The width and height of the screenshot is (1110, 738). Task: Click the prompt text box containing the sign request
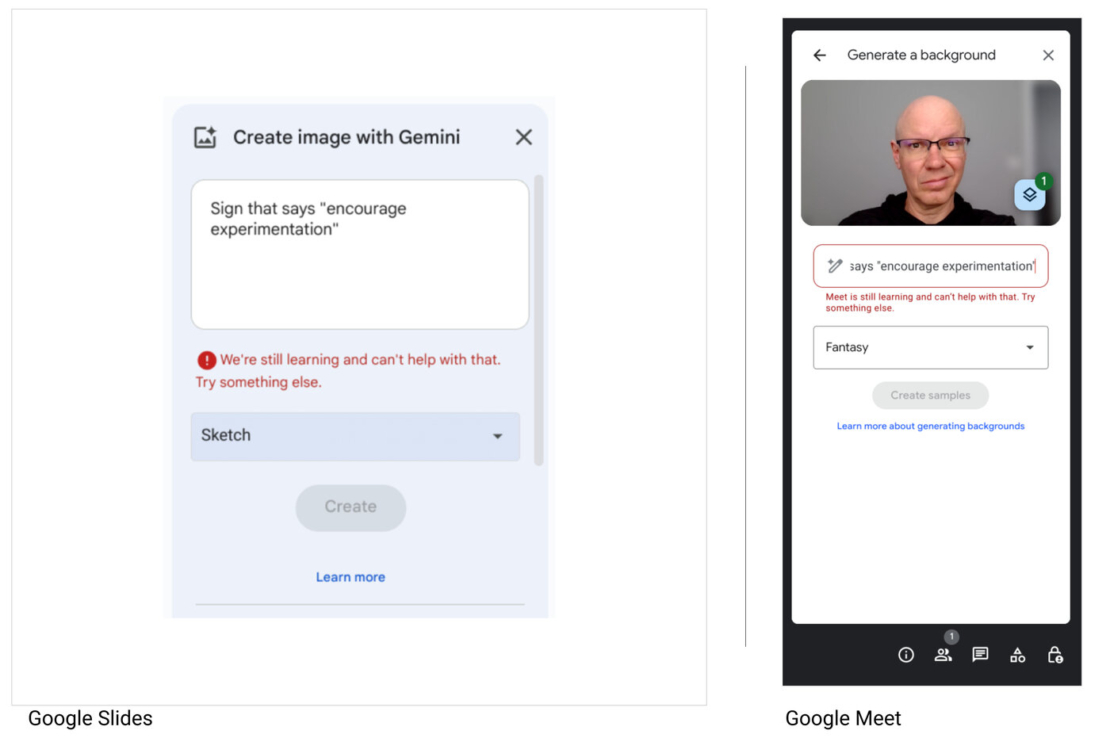coord(360,253)
